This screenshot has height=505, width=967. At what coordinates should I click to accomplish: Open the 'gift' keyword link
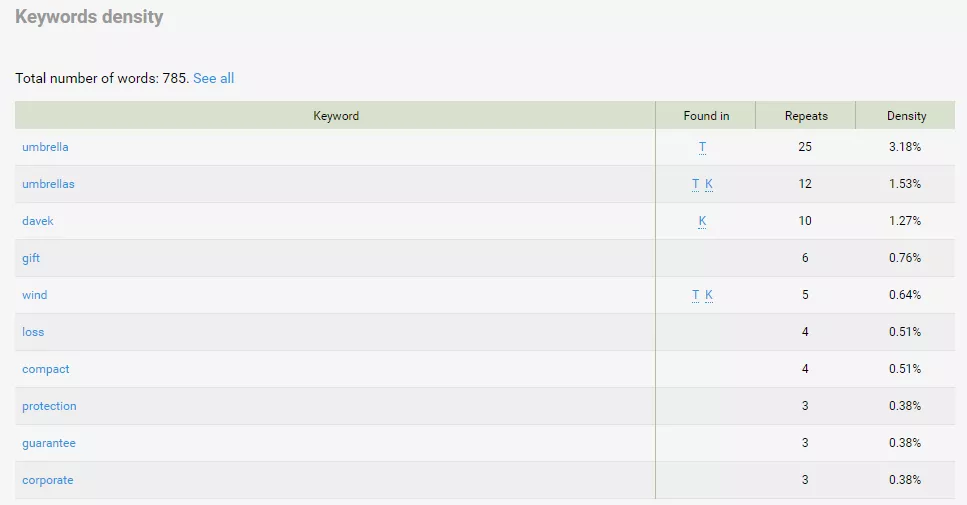31,258
